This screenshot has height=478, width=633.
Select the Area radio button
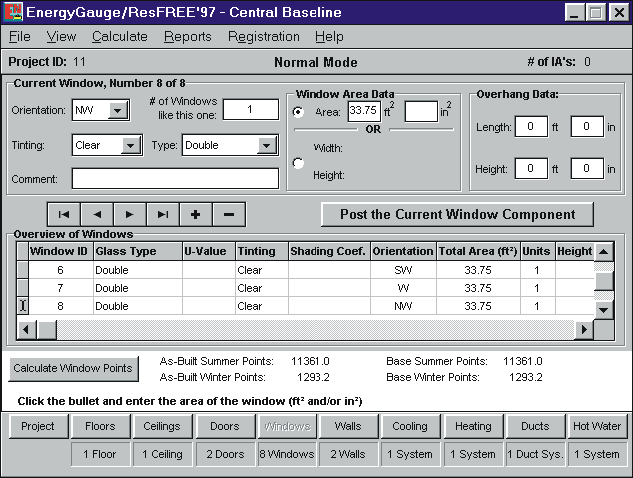pos(298,112)
